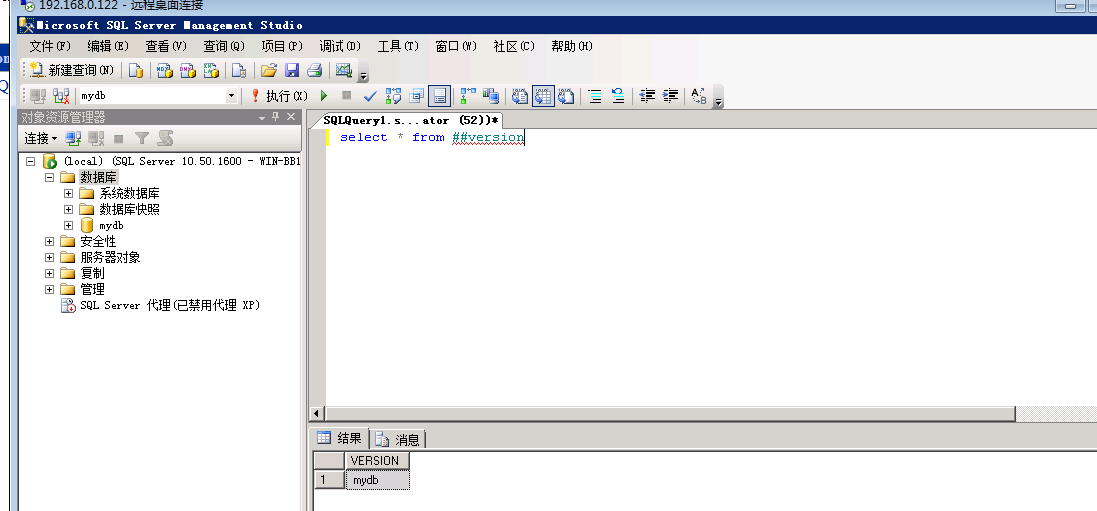Open the 帮助(H) menu
The width and height of the screenshot is (1097, 511).
tap(572, 46)
